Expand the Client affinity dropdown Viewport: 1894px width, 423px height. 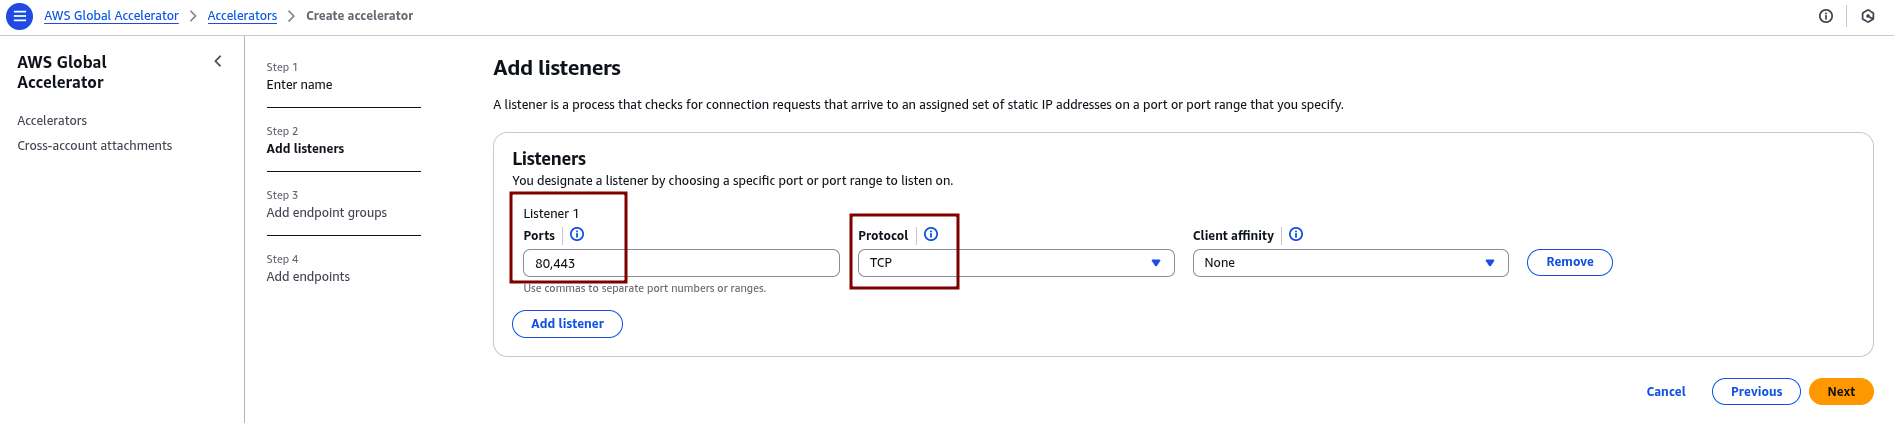click(x=1350, y=263)
